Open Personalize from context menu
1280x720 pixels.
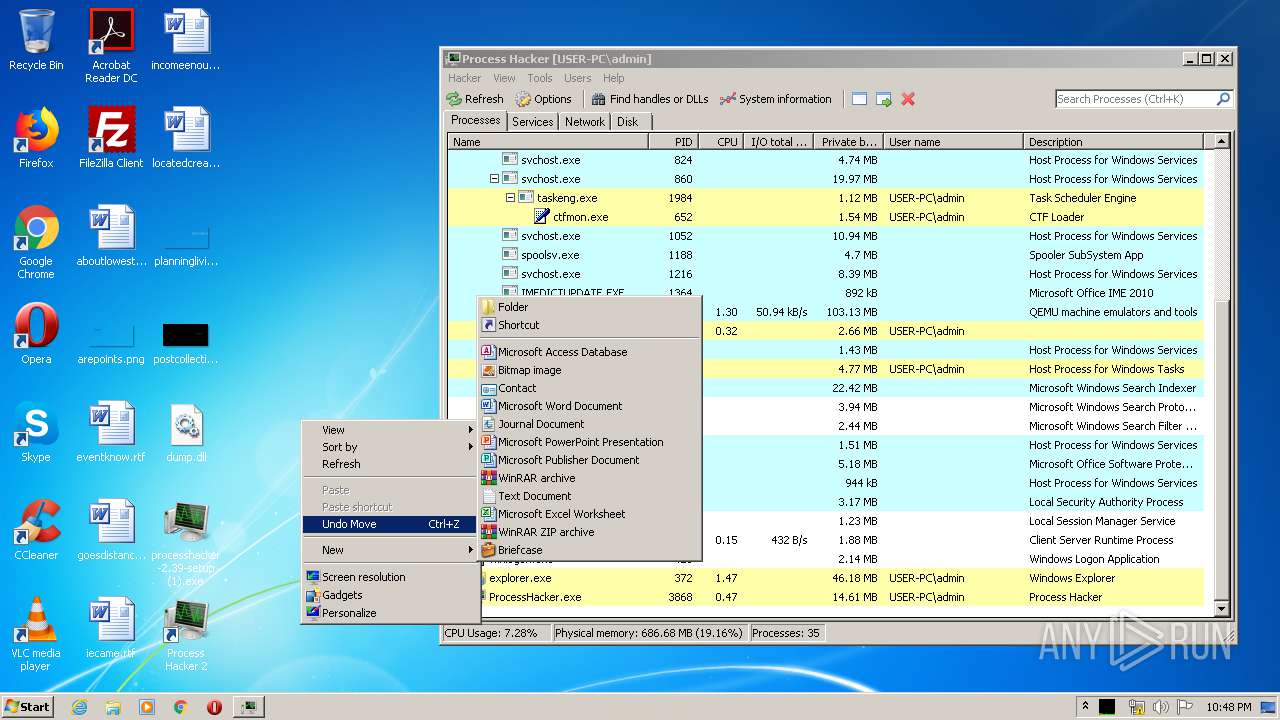(391, 613)
